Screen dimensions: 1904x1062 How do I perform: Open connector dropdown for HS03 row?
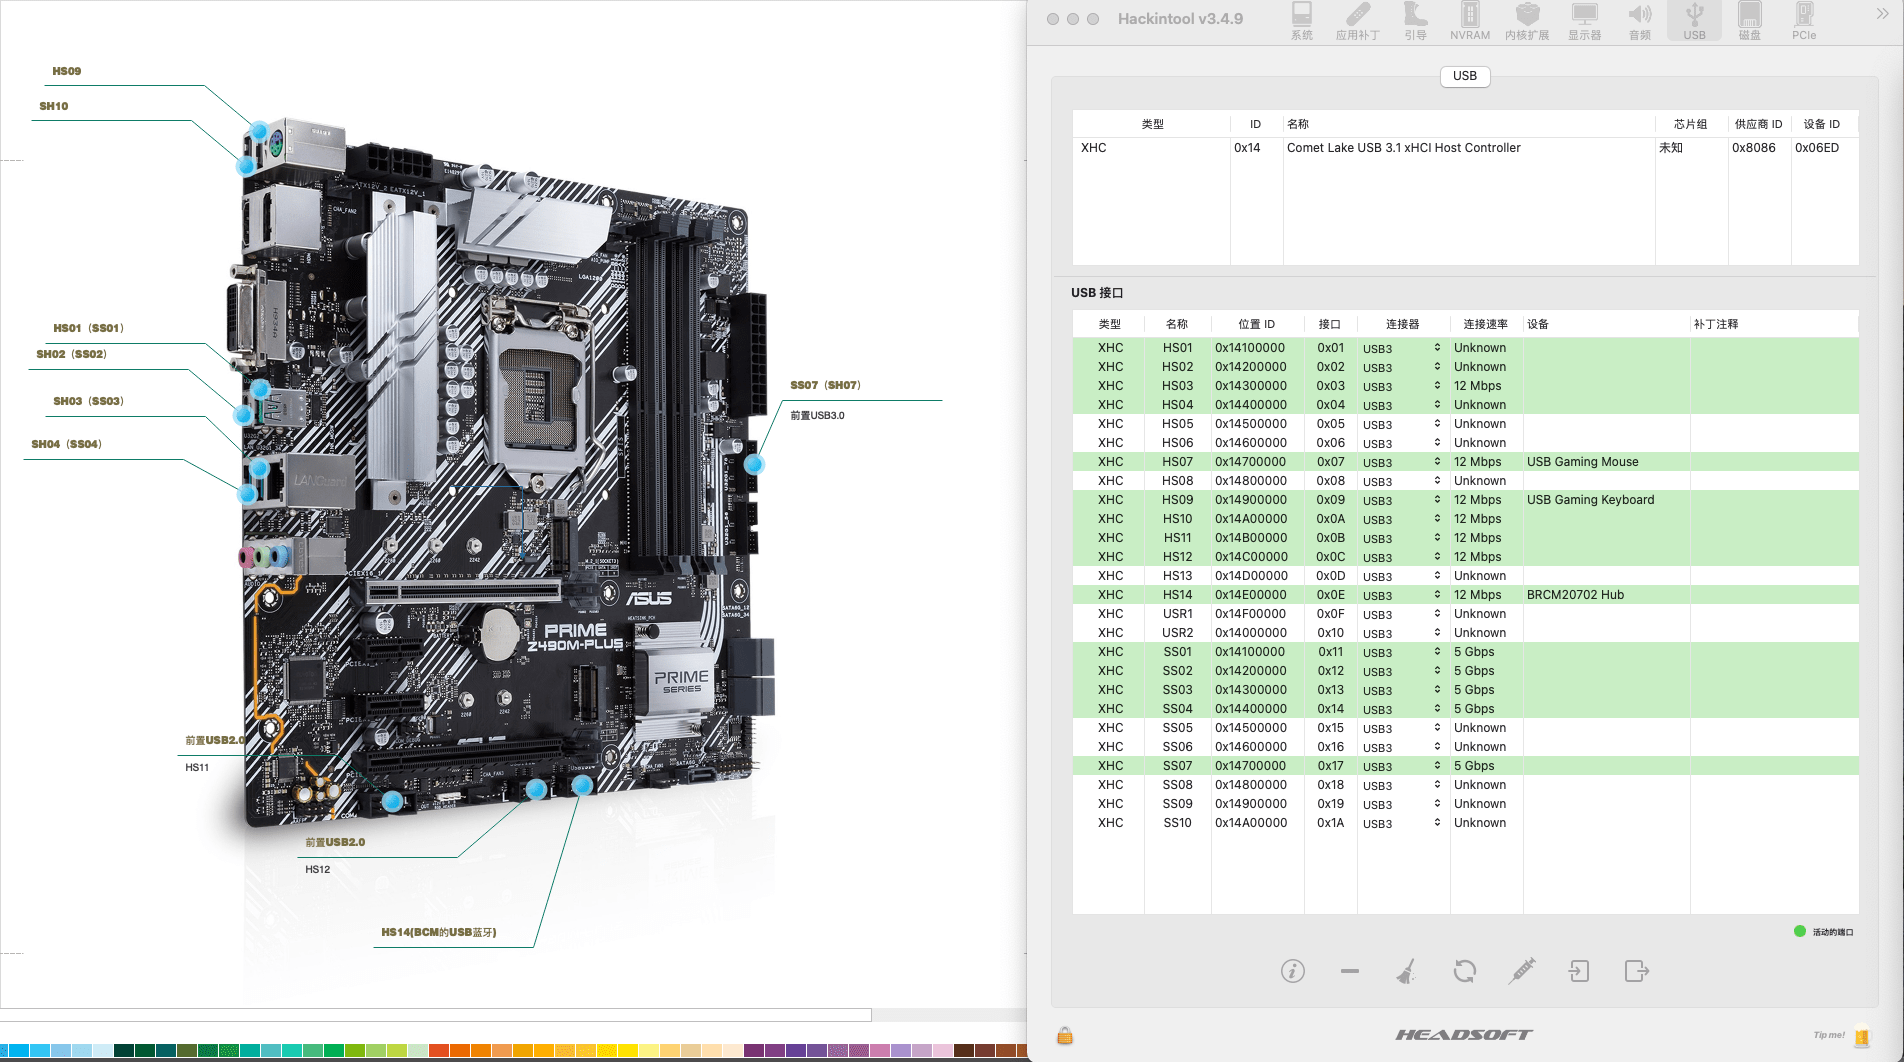tap(1402, 386)
